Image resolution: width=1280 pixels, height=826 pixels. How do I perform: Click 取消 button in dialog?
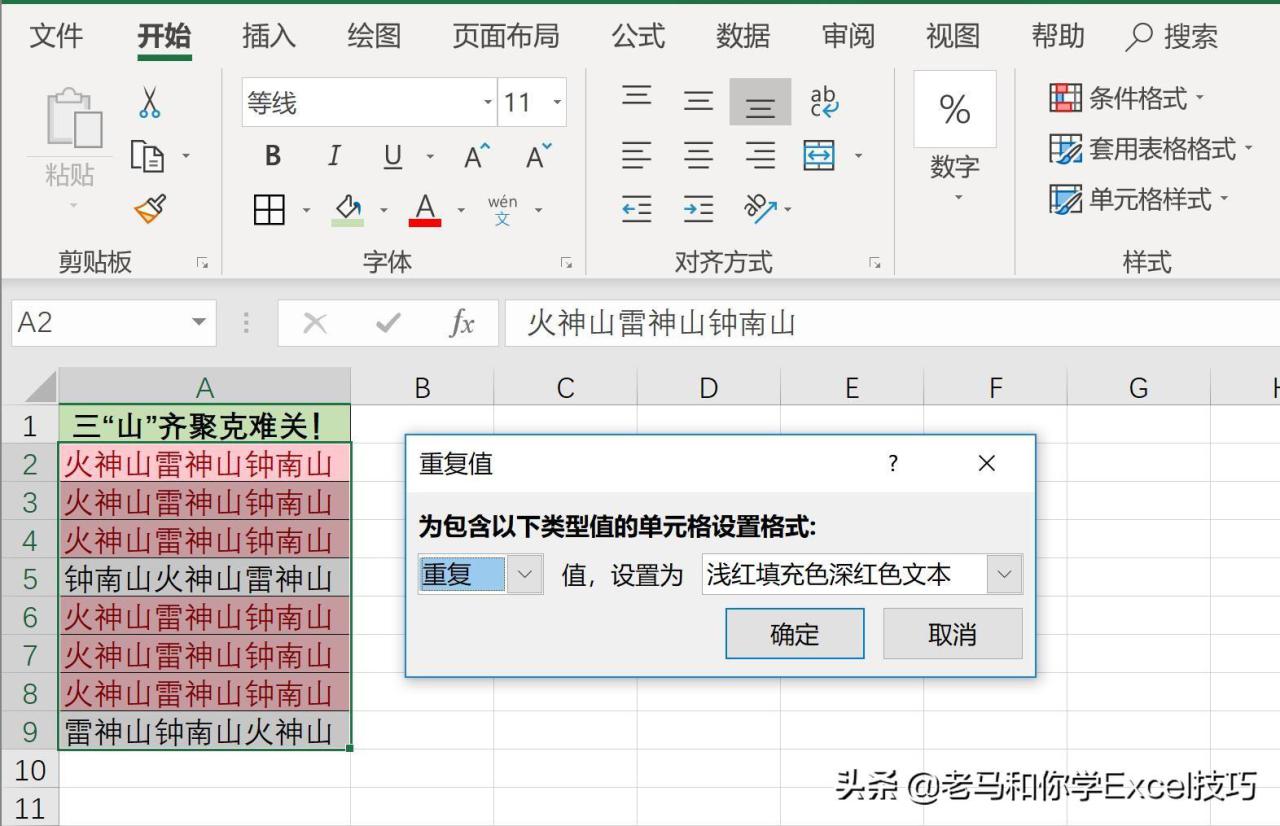tap(952, 634)
